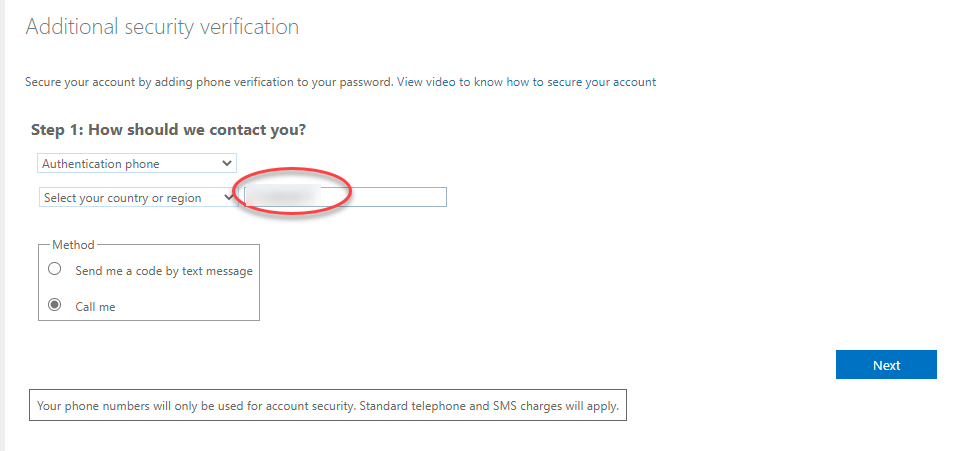Click the red-circled blurred phone number area

click(x=292, y=191)
